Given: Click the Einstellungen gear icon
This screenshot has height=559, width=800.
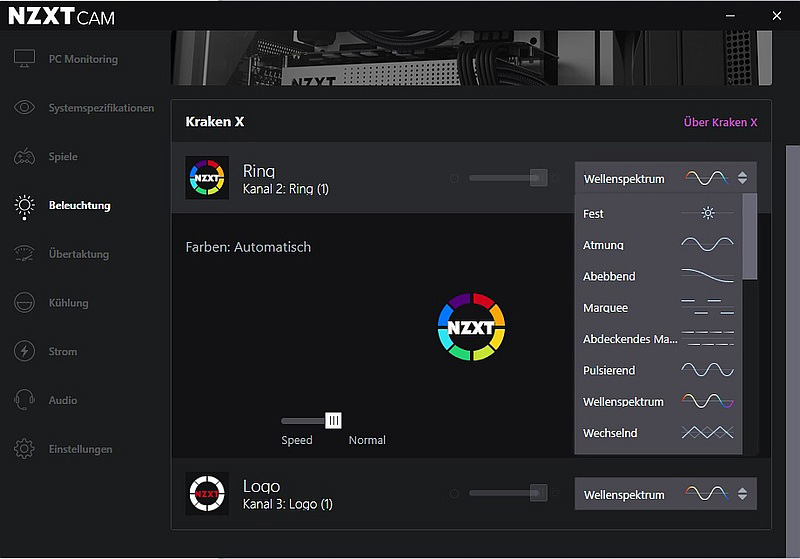Looking at the screenshot, I should pos(24,449).
